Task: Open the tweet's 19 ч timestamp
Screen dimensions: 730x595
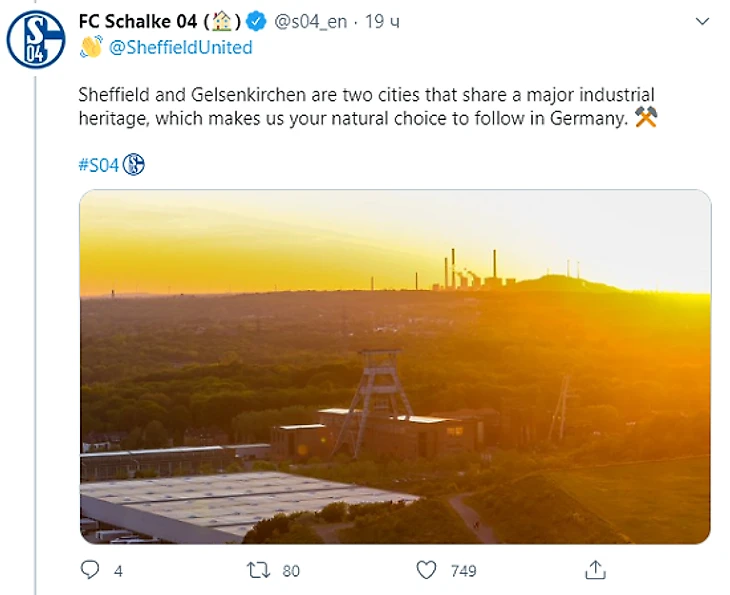Action: click(382, 21)
